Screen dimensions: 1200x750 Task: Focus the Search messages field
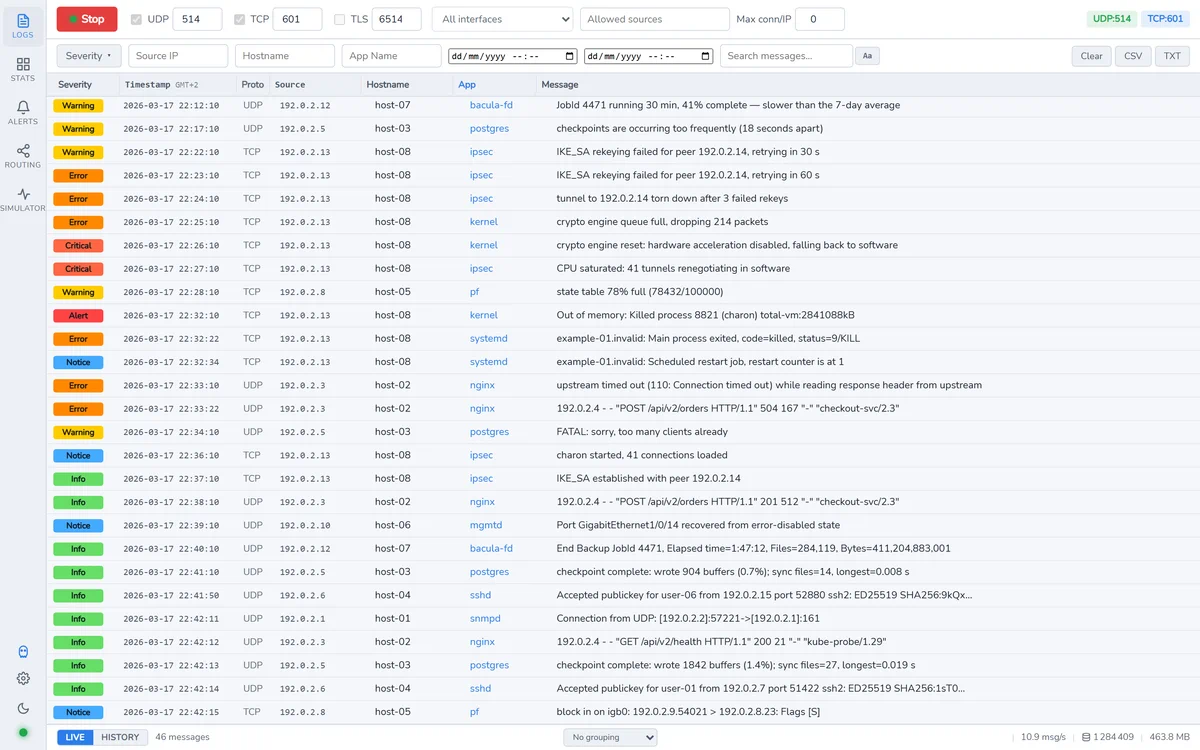pos(786,56)
